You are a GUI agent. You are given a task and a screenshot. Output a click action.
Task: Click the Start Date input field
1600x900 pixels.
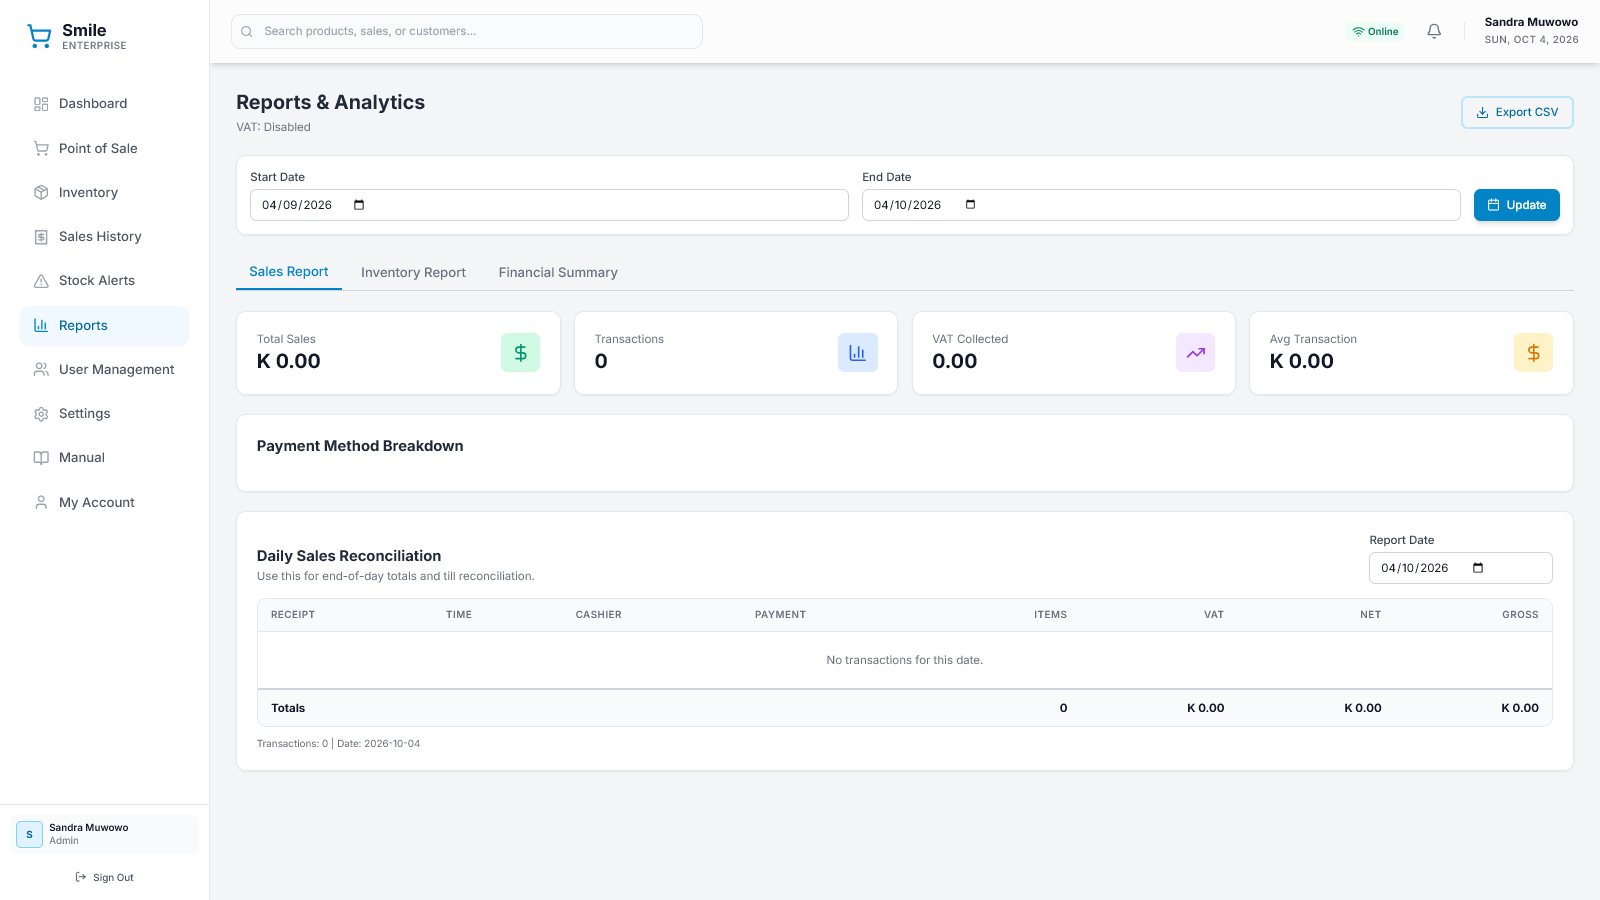coord(549,205)
